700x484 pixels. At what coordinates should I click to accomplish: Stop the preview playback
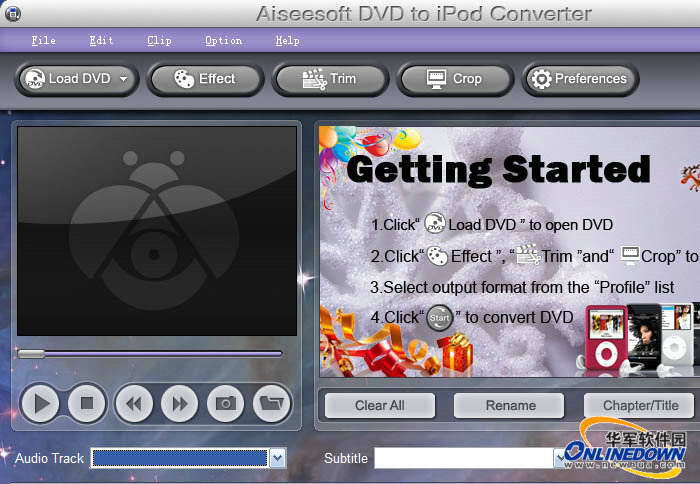coord(87,404)
